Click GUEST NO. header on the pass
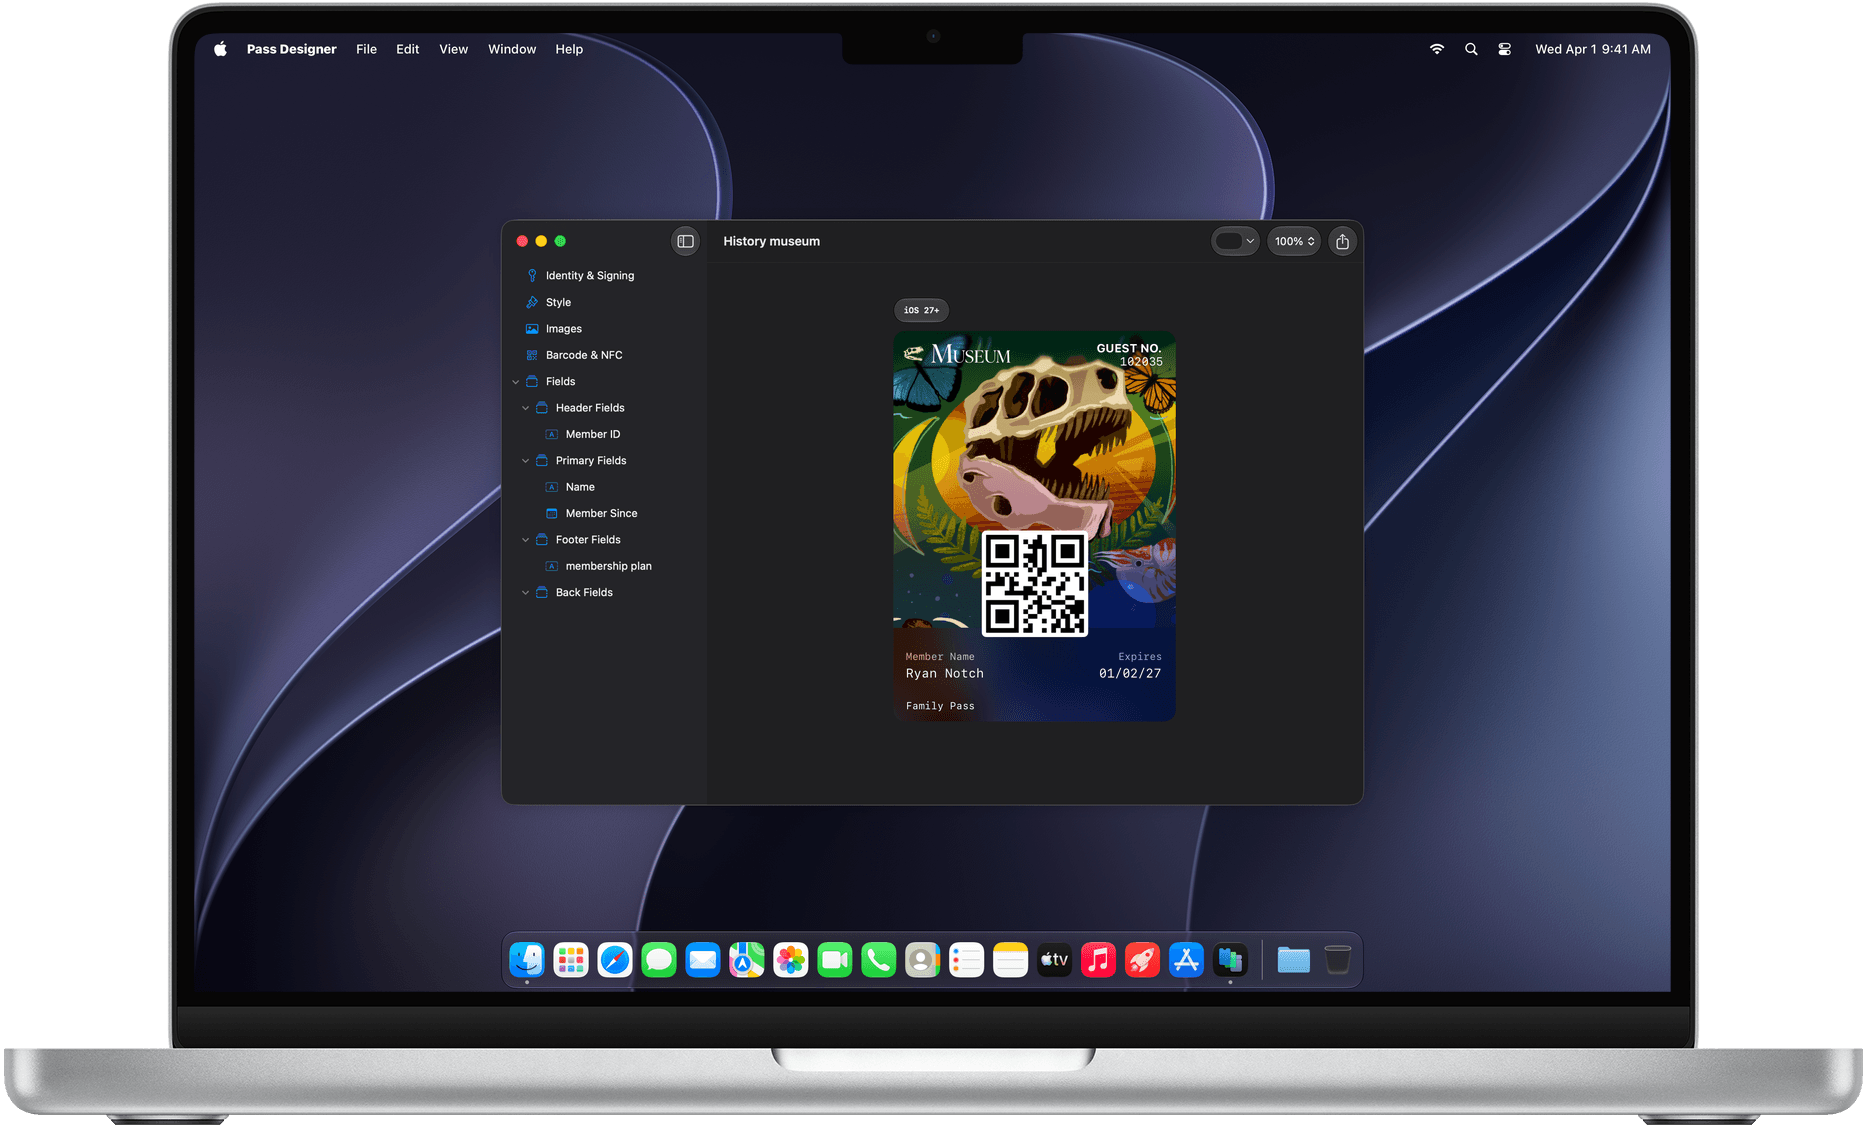Image resolution: width=1866 pixels, height=1127 pixels. point(1129,348)
